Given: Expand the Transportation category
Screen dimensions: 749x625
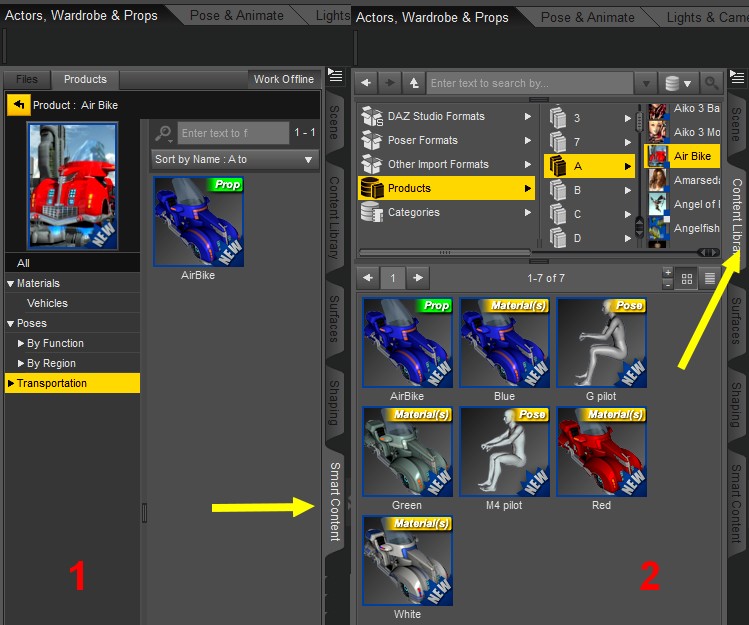Looking at the screenshot, I should [11, 383].
